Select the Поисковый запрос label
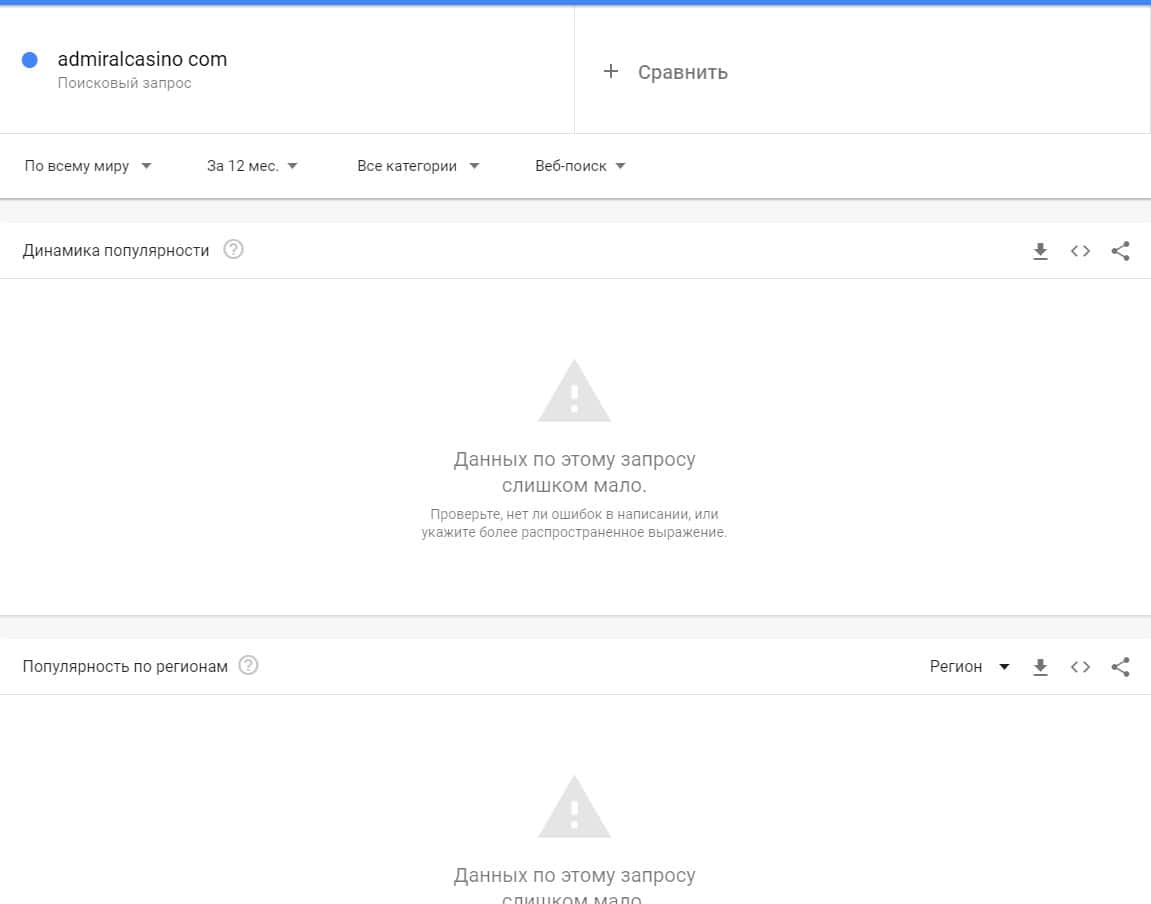The width and height of the screenshot is (1151, 904). click(124, 83)
